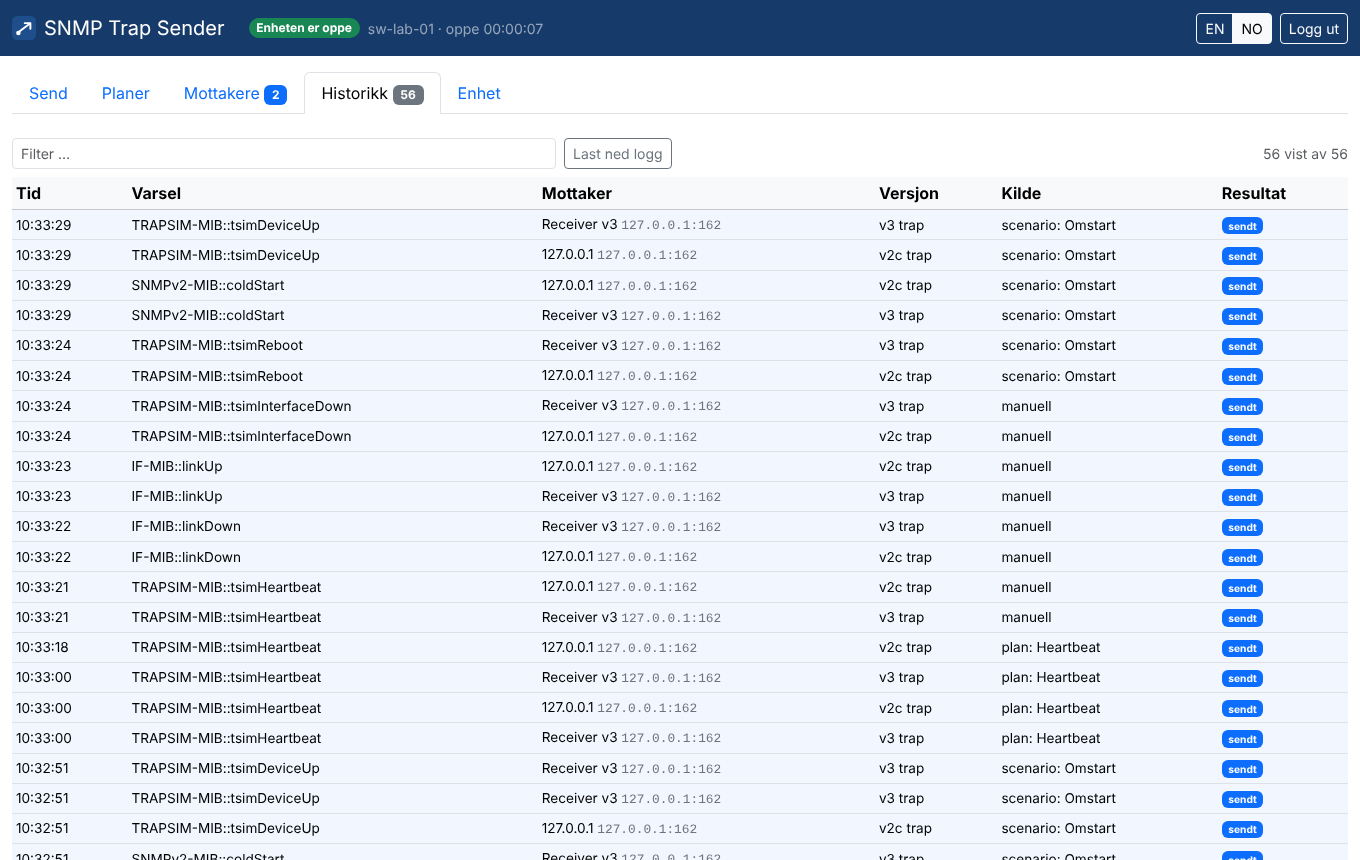The image size is (1360, 860).
Task: Click the sendt badge in the 10:33:18 row
Action: 1242,648
